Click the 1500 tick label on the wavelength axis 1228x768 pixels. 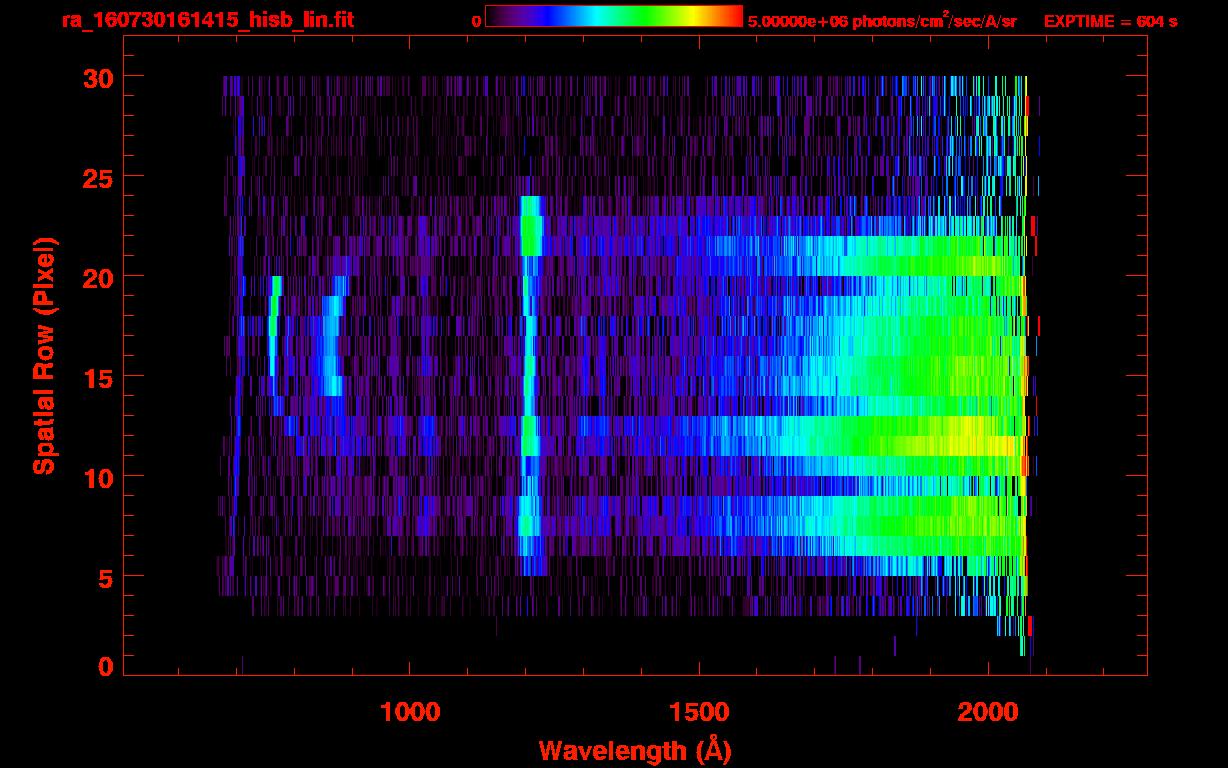tap(699, 712)
